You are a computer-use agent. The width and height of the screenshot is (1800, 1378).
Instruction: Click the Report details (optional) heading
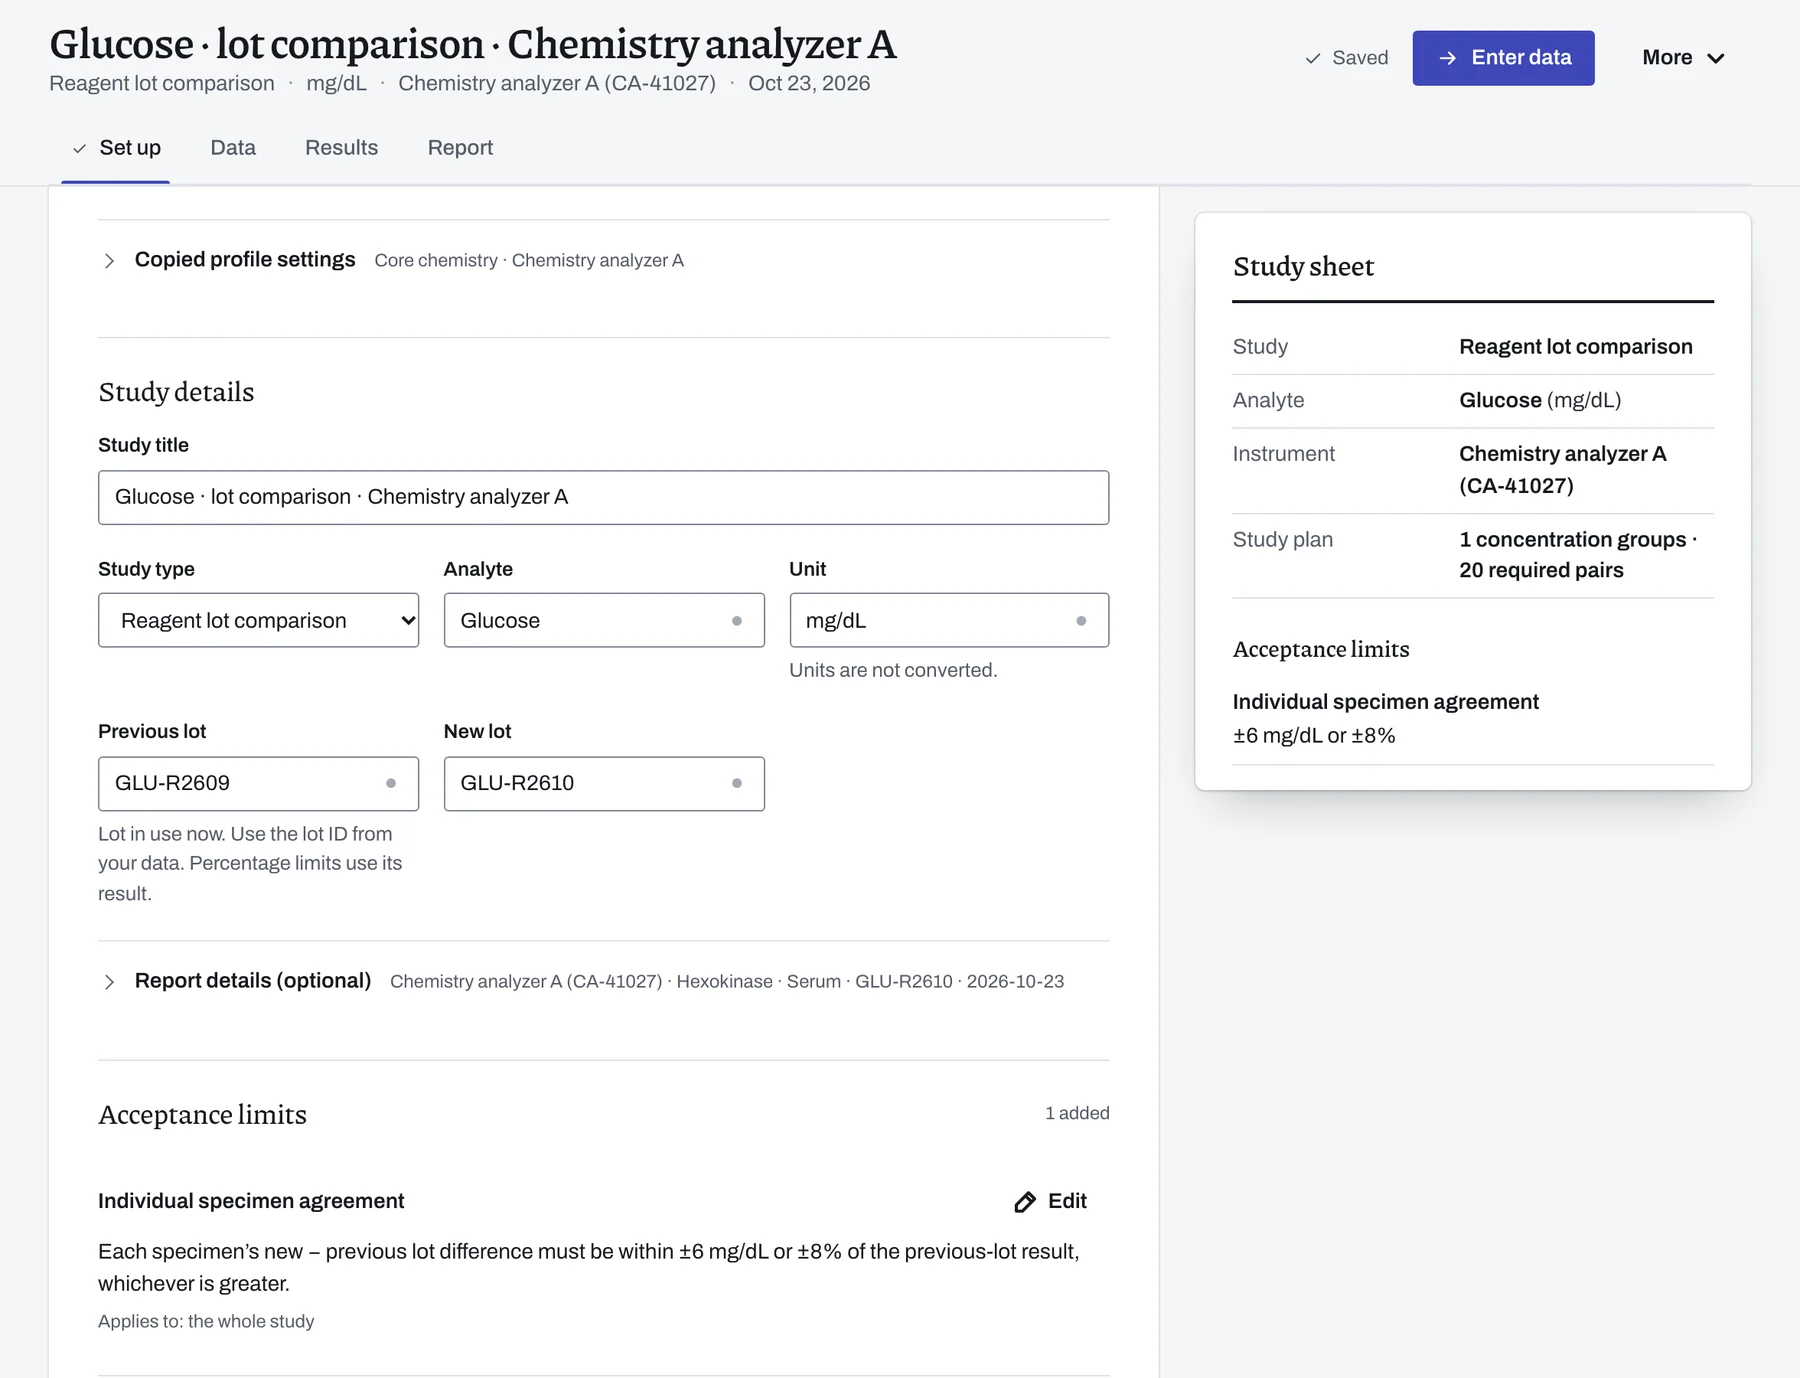pos(253,981)
